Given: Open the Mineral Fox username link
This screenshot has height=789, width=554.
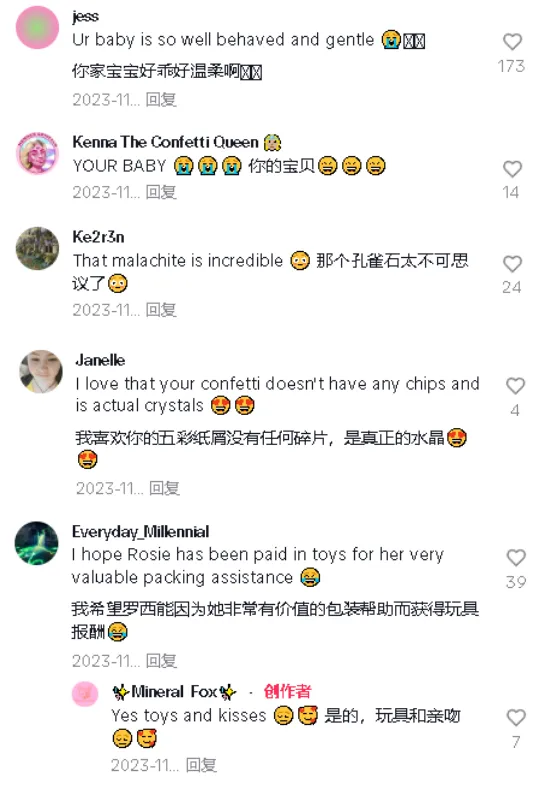Looking at the screenshot, I should (174, 692).
